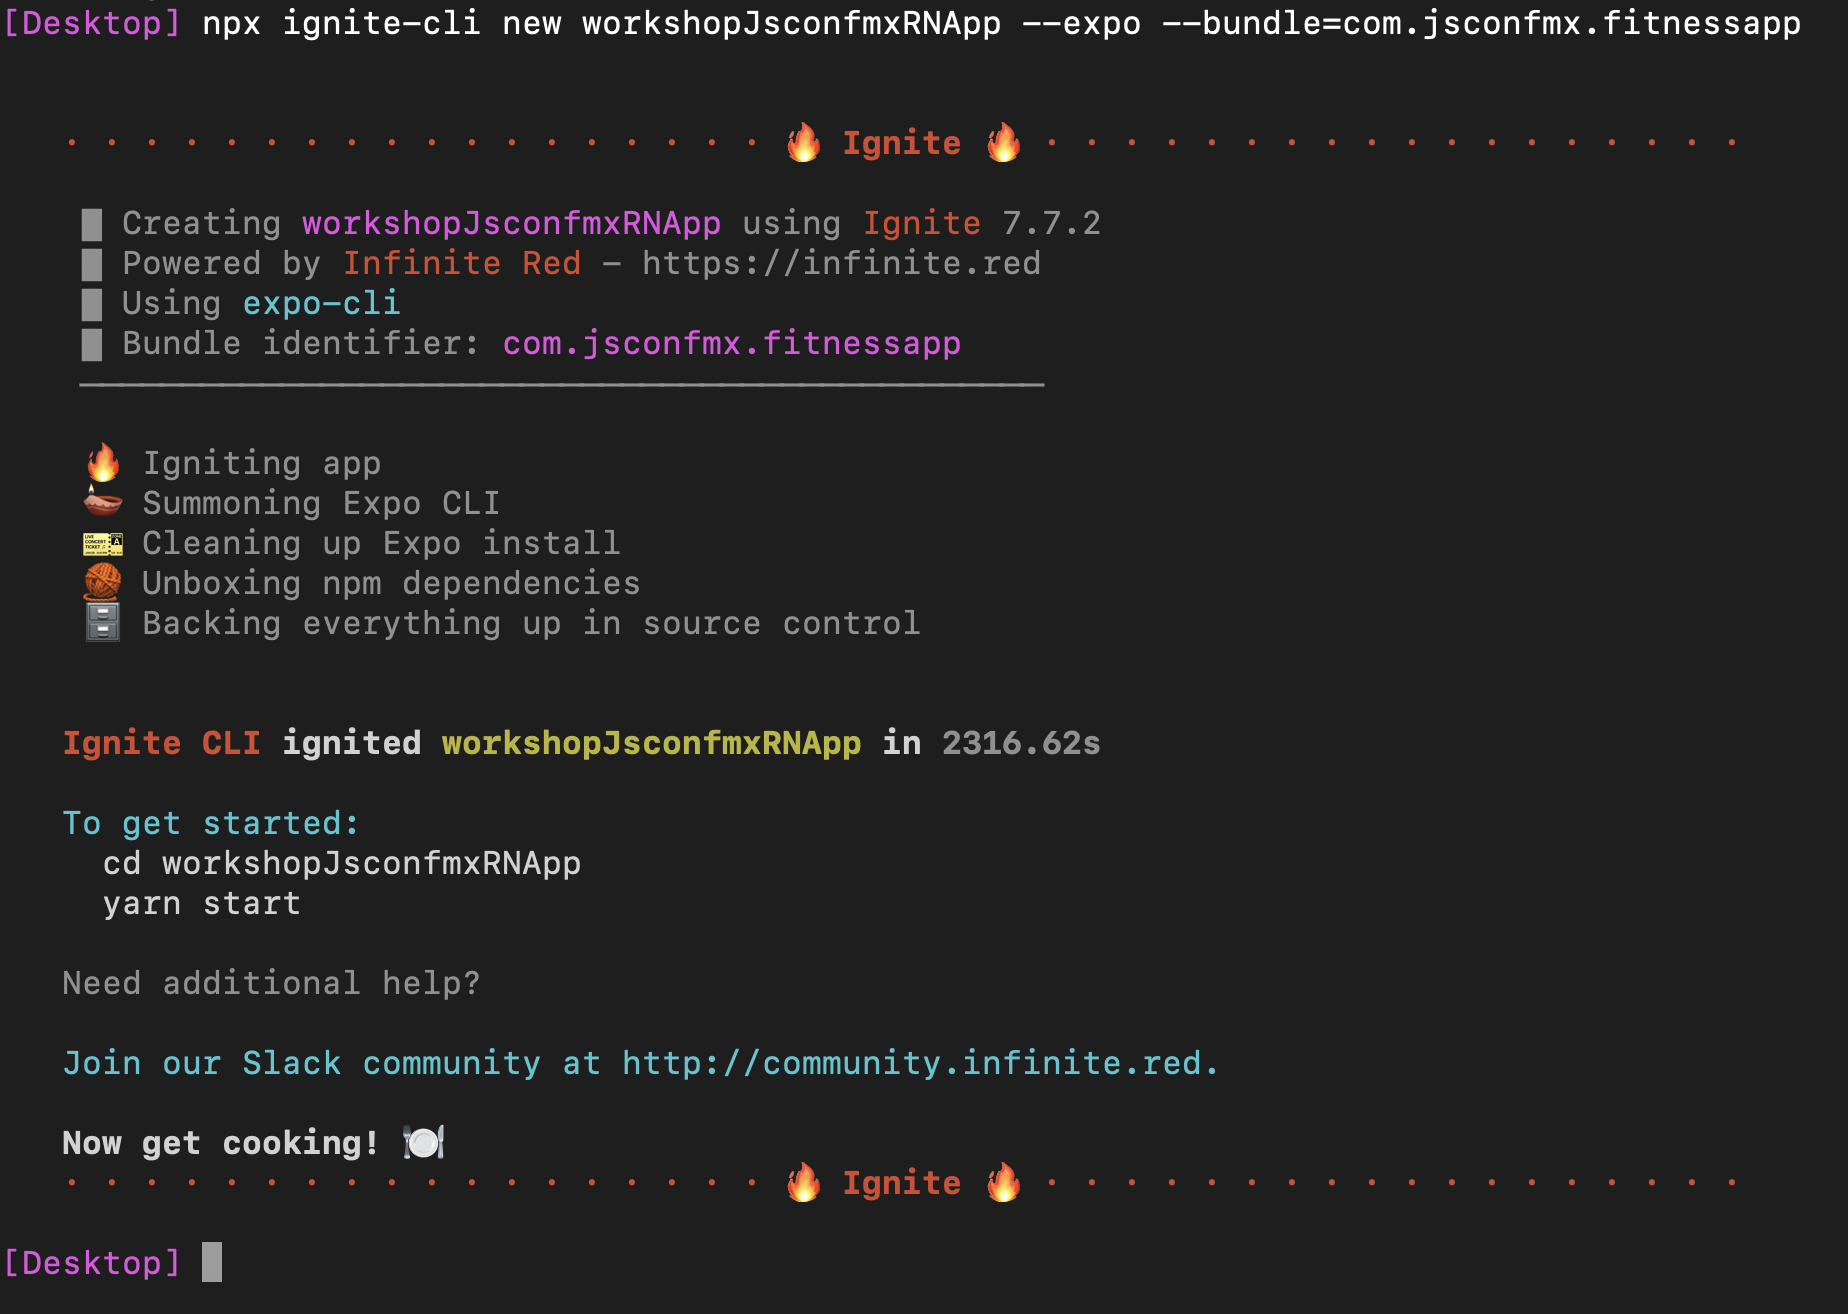Click the file cabinet emoji beside Backing everything up
Viewport: 1848px width, 1314px height.
click(103, 622)
